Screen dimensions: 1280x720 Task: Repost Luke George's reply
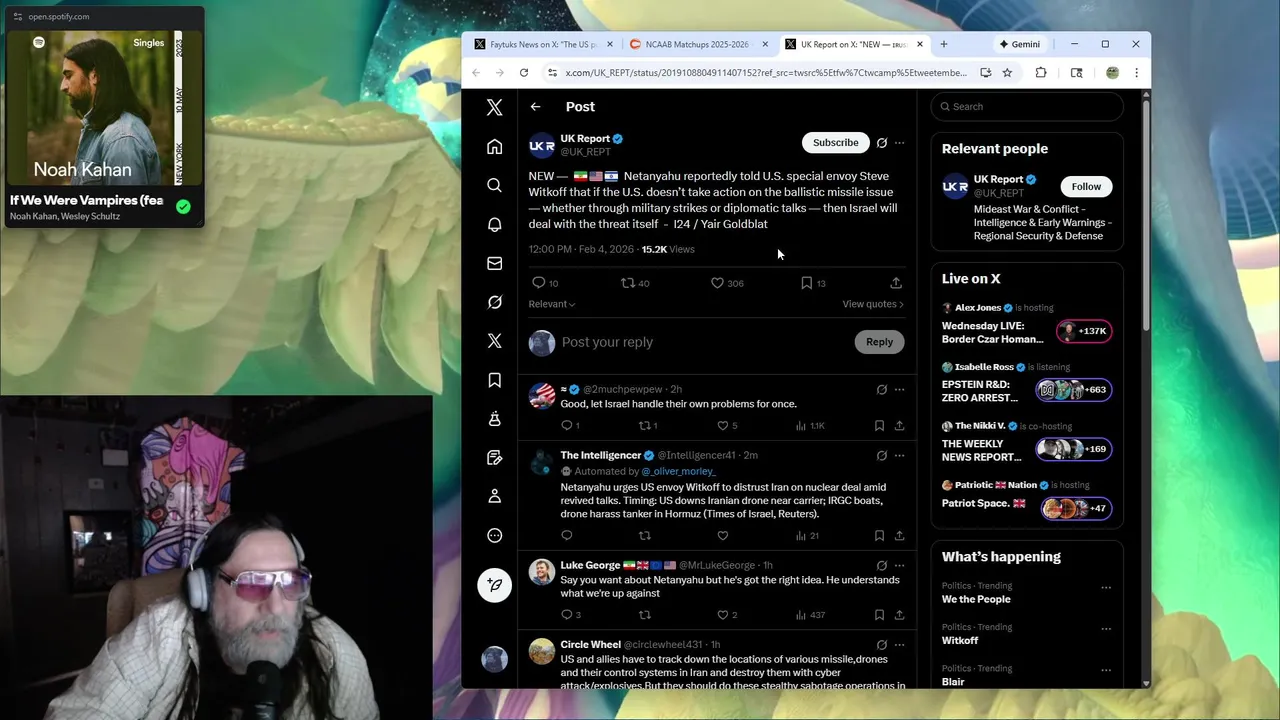coord(644,614)
